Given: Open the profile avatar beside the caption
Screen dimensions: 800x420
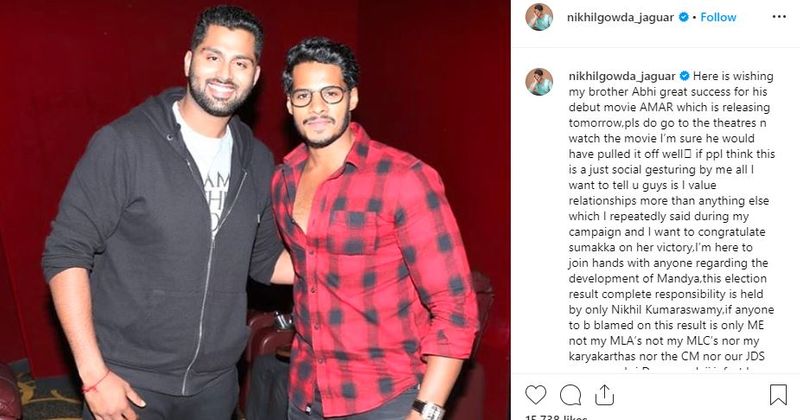Looking at the screenshot, I should coord(539,82).
